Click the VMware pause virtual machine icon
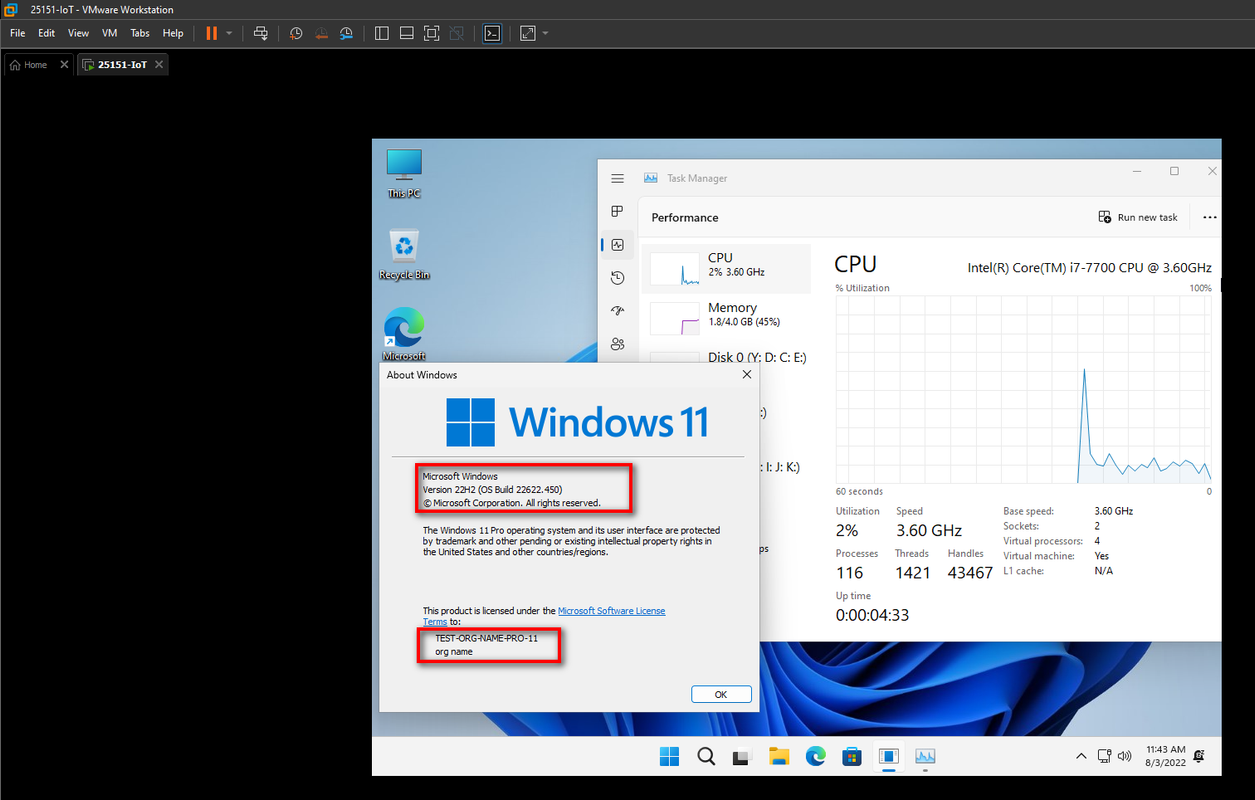Screen dimensions: 1255x800 click(x=211, y=33)
